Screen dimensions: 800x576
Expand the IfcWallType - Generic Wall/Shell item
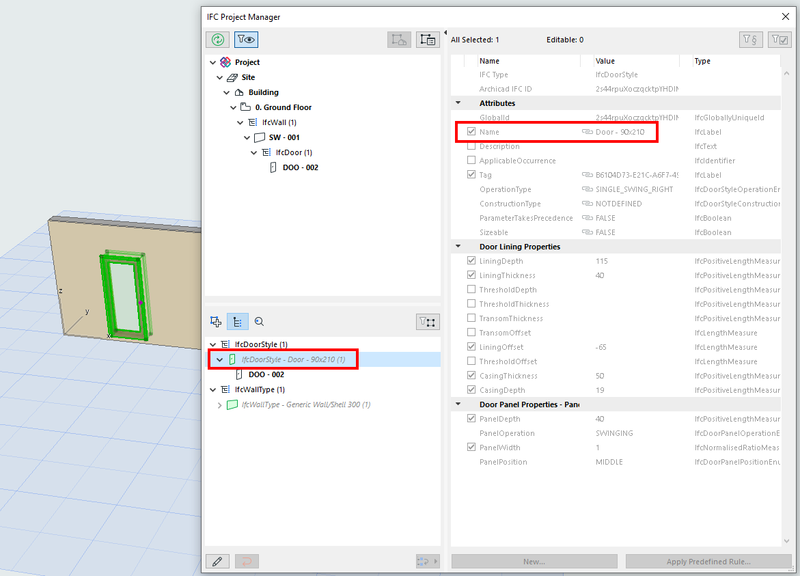[x=219, y=405]
